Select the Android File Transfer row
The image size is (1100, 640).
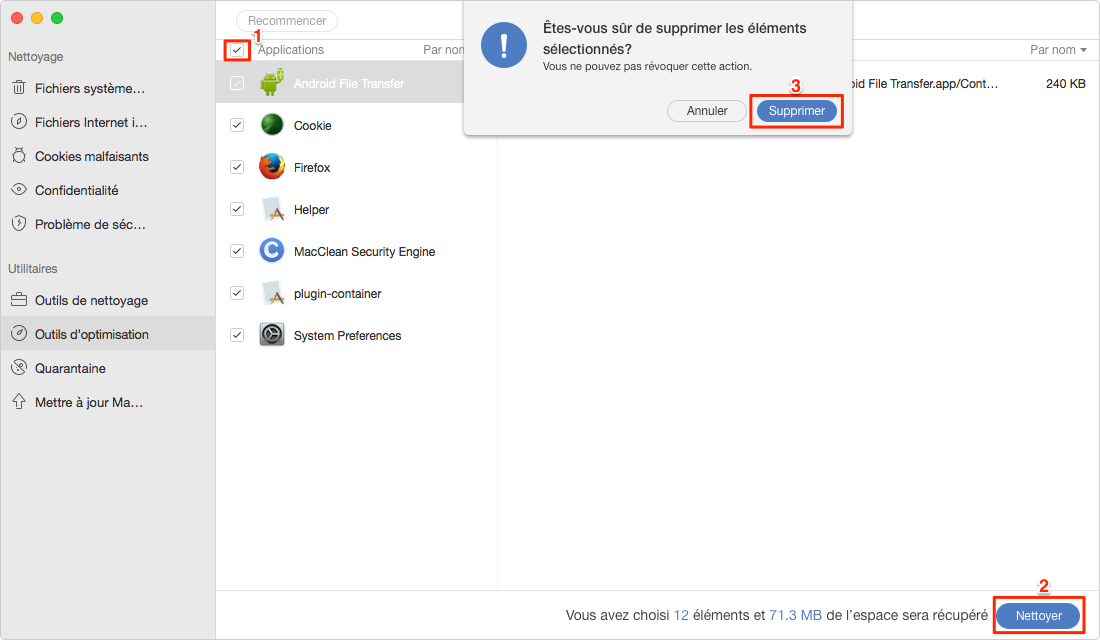point(340,83)
